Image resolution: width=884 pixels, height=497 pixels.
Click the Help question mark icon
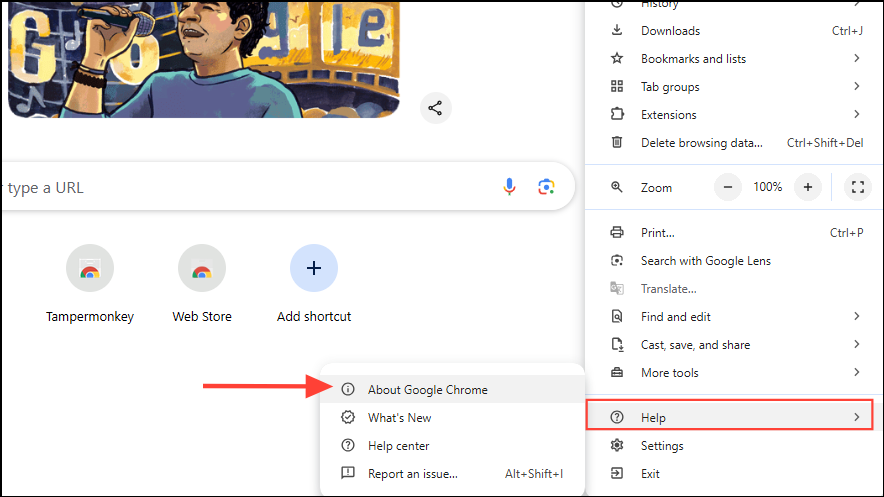(617, 417)
